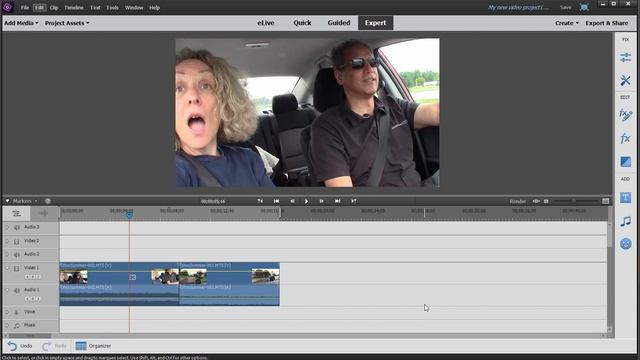Play the video in the monitor

coord(307,201)
